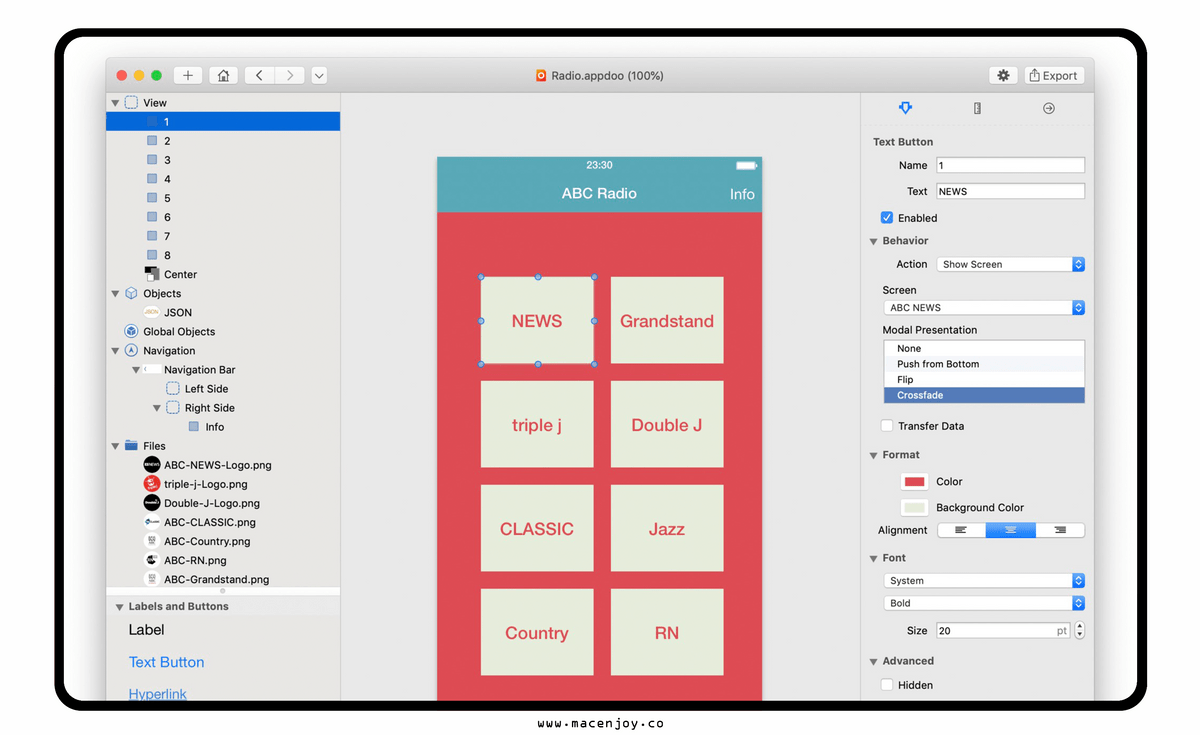Image resolution: width=1200 pixels, height=735 pixels.
Task: Choose Push from Bottom presentation
Action: click(984, 364)
